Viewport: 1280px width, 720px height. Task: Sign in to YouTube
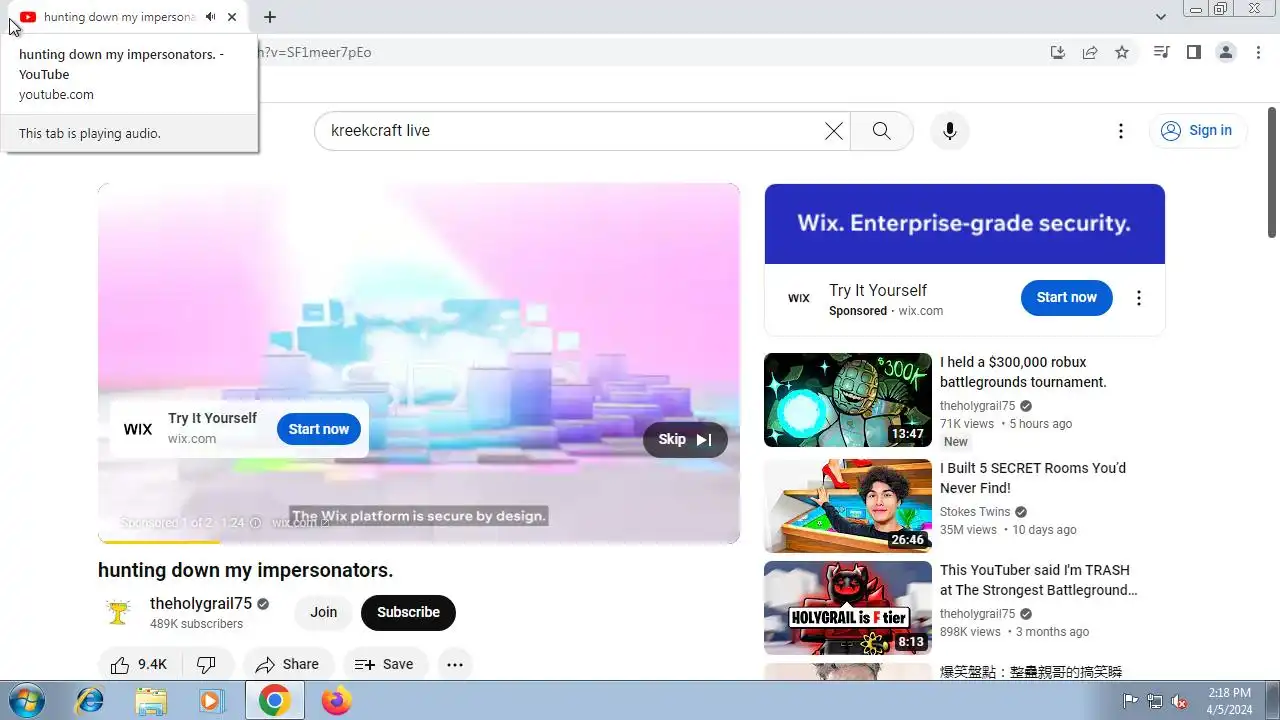1197,131
